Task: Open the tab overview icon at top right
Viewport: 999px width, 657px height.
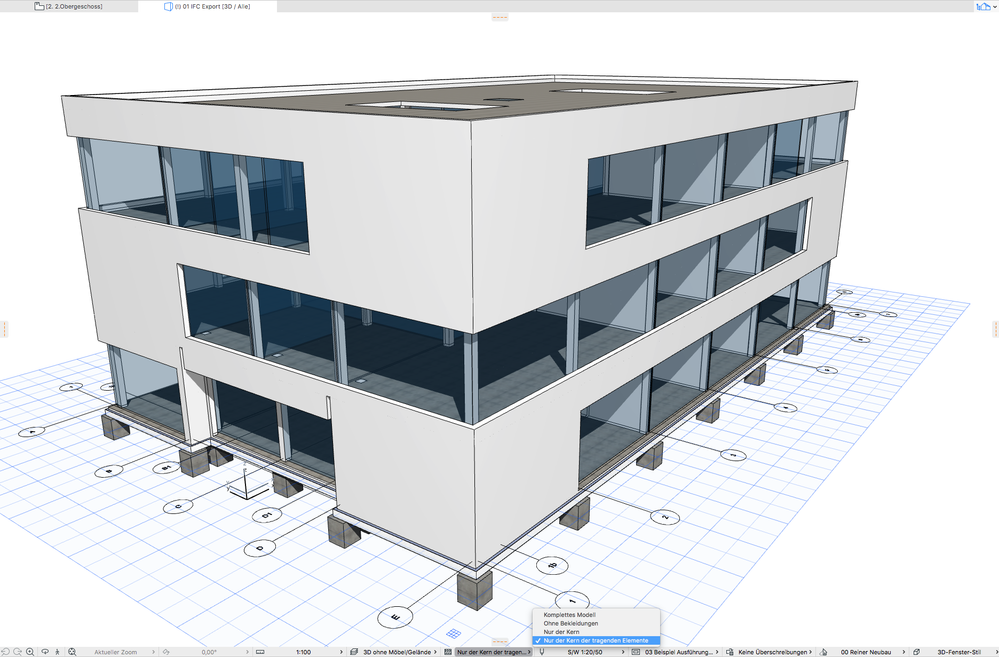Action: (x=984, y=6)
